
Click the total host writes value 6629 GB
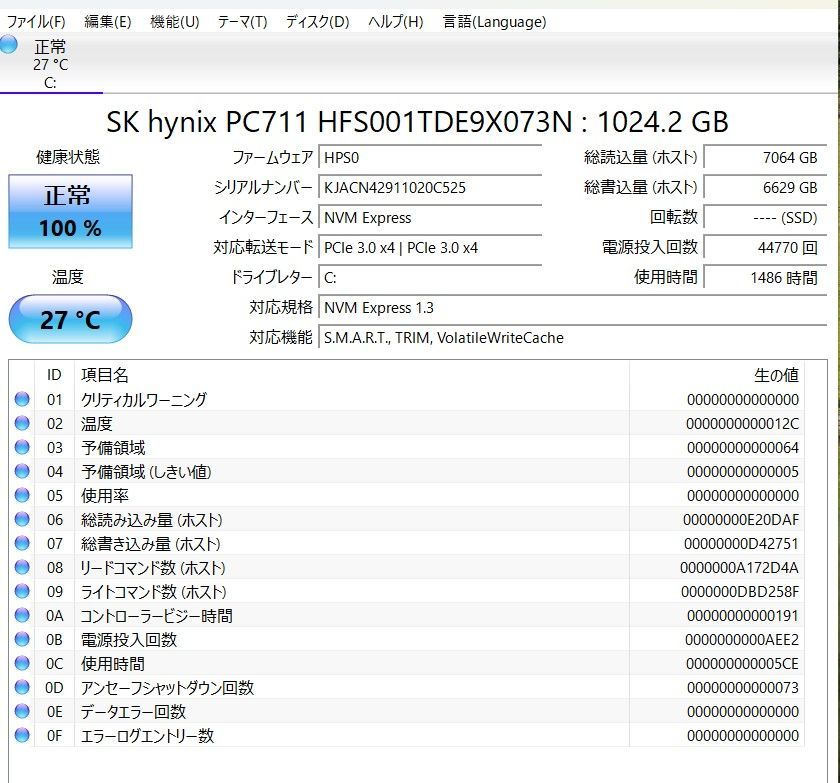pos(765,188)
